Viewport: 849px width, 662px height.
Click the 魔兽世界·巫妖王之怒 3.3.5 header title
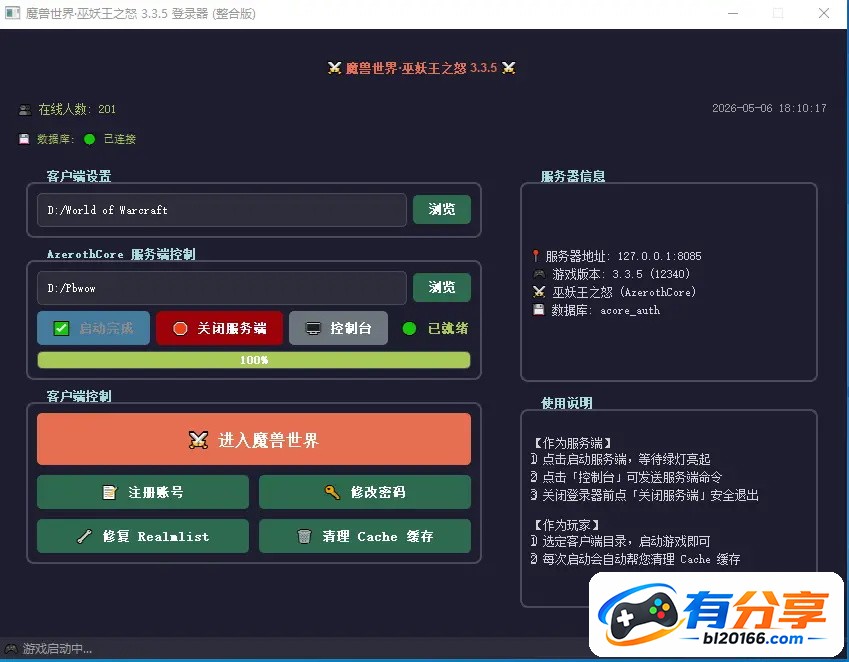tap(421, 68)
